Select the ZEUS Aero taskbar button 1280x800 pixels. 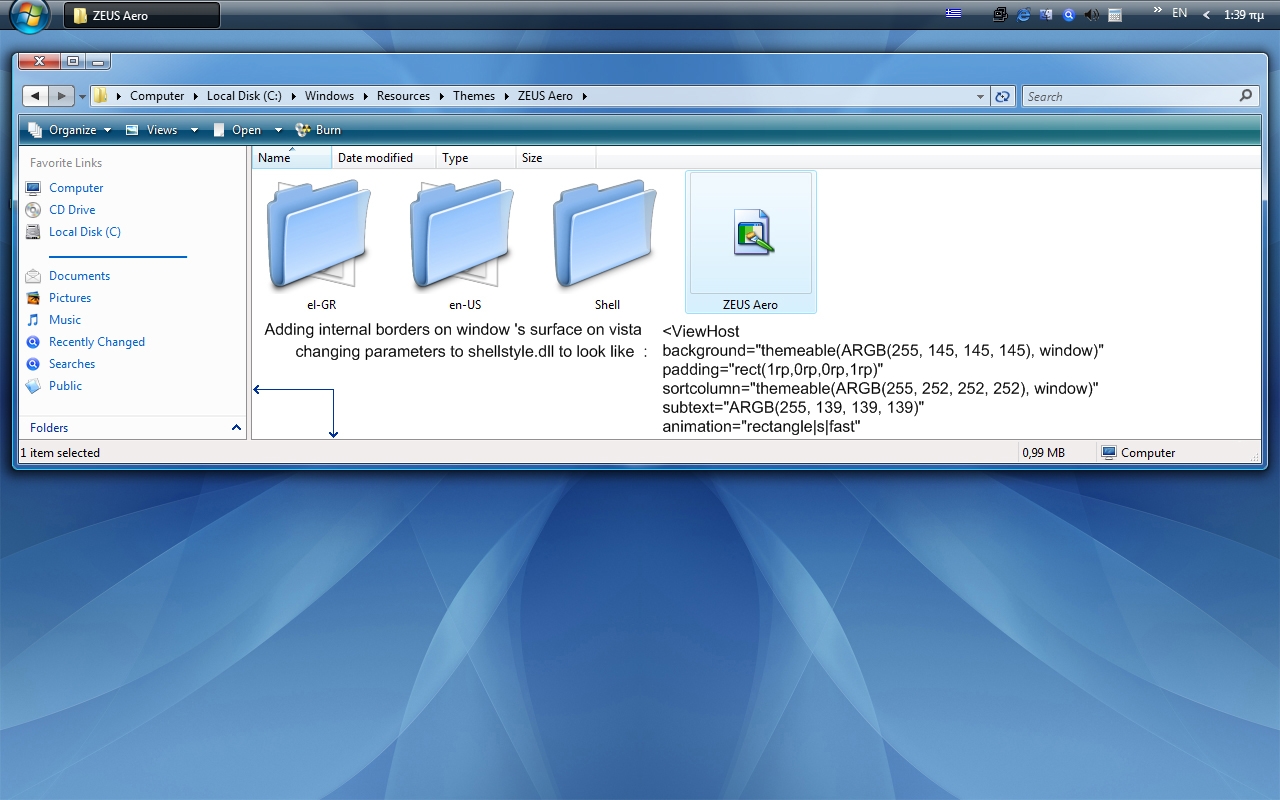point(142,15)
